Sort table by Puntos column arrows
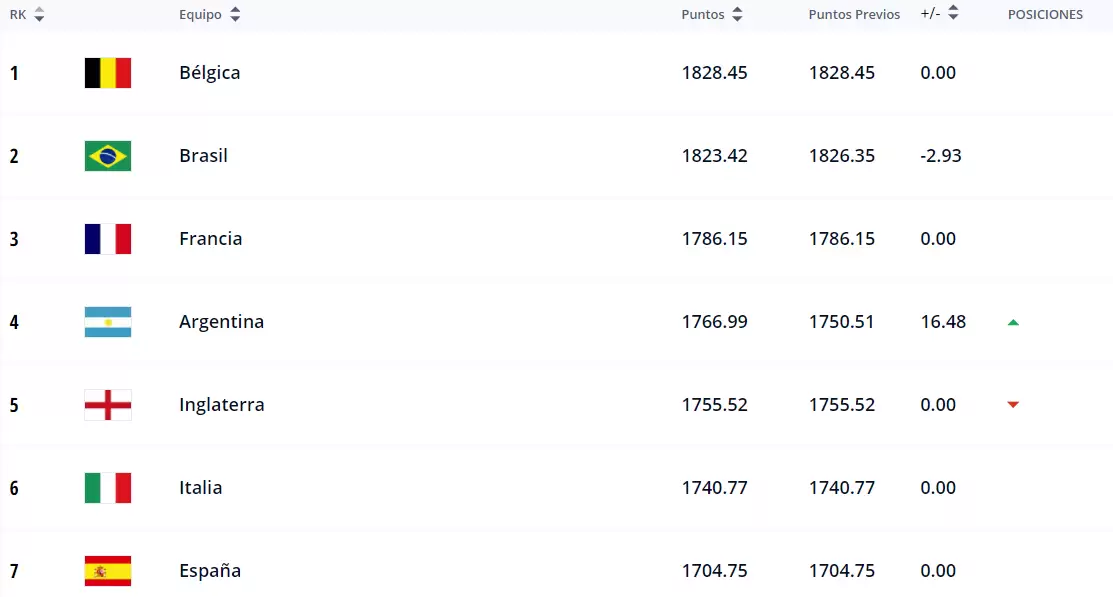1113x597 pixels. click(737, 15)
